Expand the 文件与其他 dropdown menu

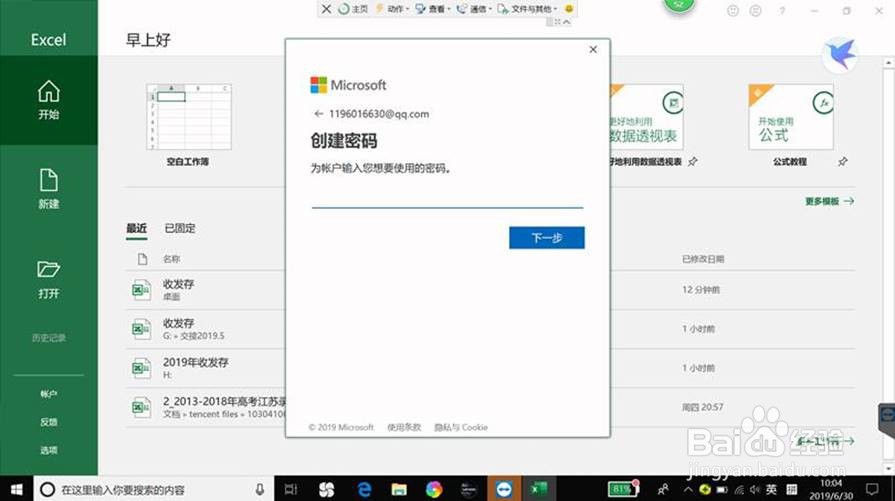pyautogui.click(x=527, y=9)
